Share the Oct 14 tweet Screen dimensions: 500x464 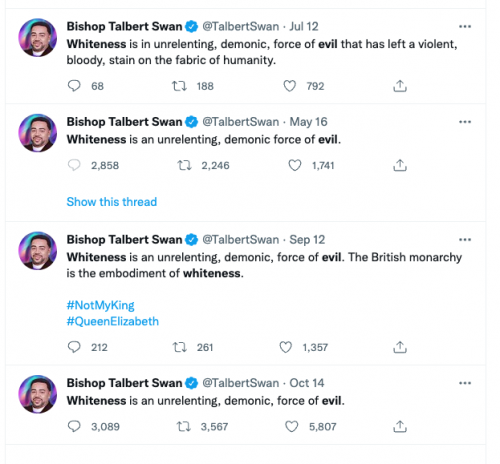(x=400, y=426)
